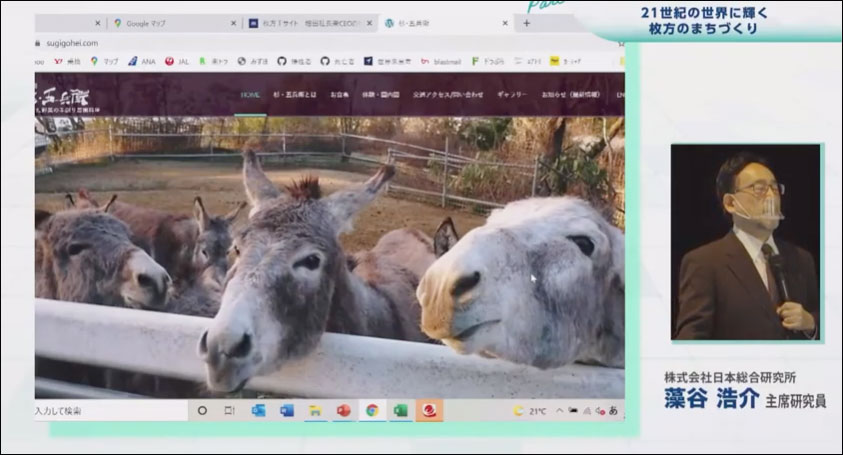
Task: Open Word from the taskbar
Action: coord(287,410)
